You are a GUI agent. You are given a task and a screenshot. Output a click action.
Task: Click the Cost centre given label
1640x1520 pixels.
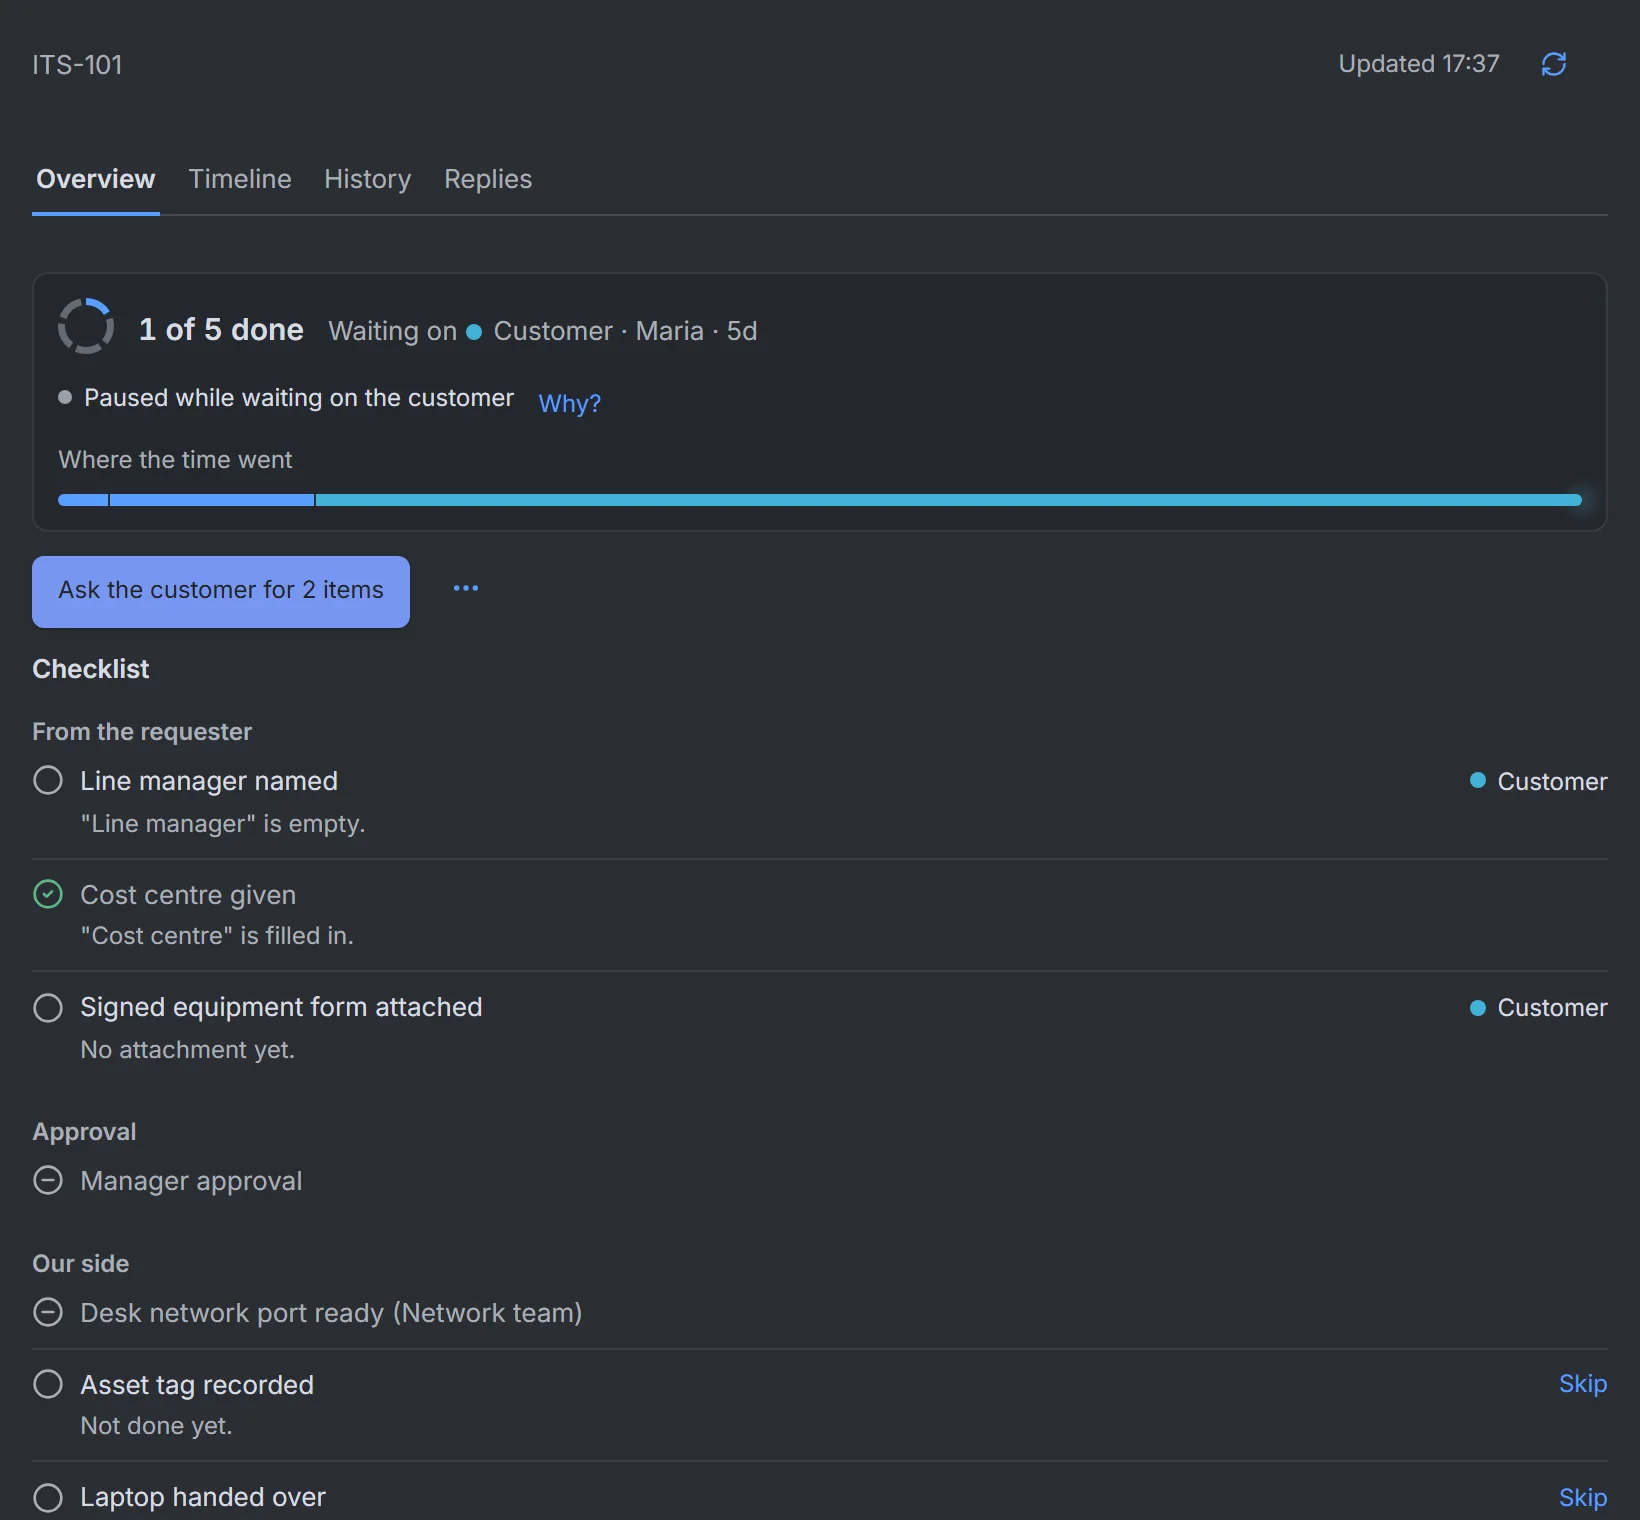188,895
